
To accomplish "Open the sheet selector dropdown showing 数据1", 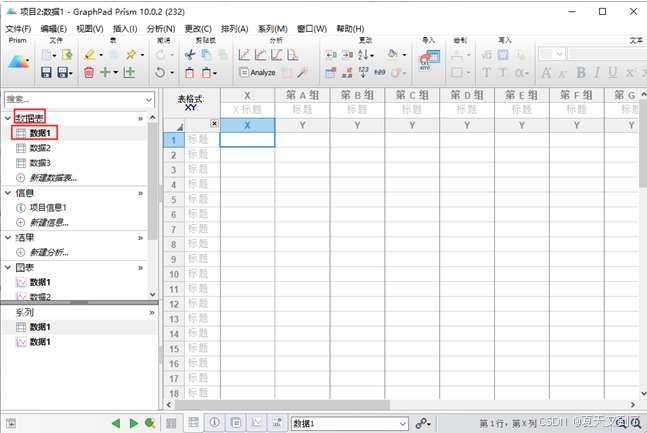I will pos(402,424).
